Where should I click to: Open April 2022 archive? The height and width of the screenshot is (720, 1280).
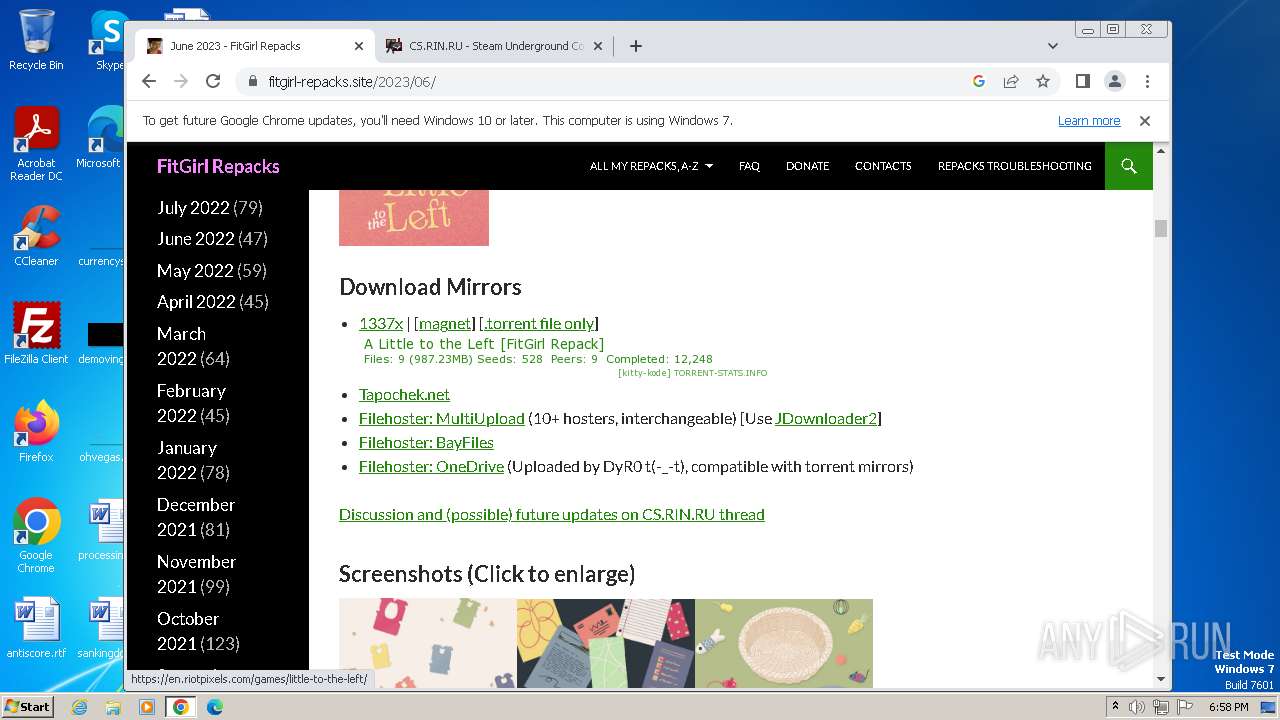coord(196,301)
